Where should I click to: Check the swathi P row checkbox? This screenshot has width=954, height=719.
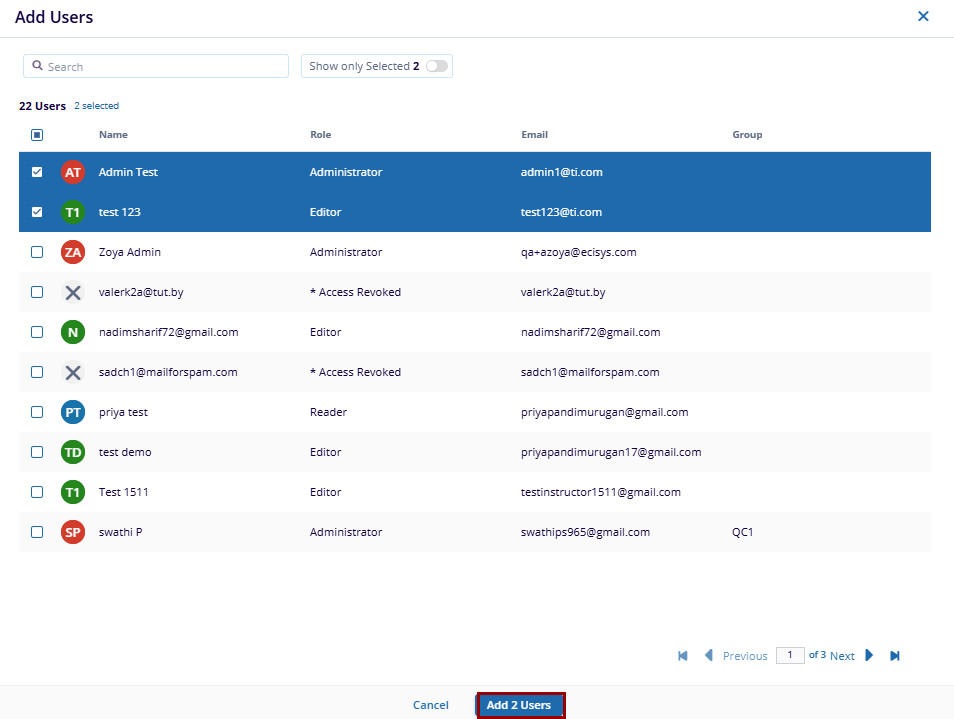(x=37, y=532)
